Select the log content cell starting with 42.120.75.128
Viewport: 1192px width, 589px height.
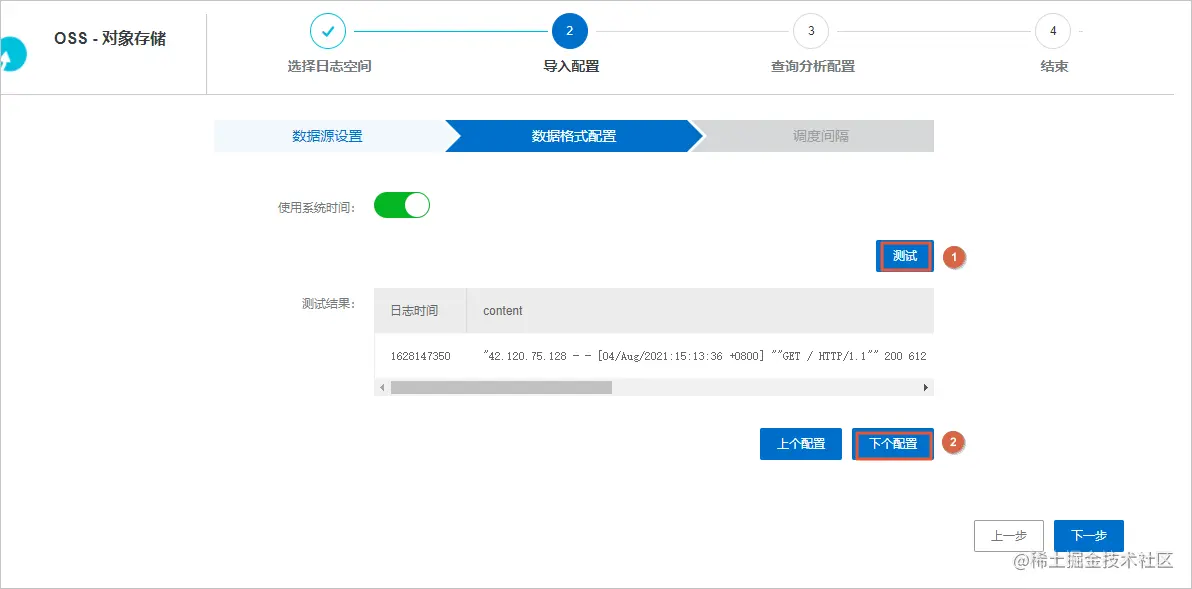(705, 356)
